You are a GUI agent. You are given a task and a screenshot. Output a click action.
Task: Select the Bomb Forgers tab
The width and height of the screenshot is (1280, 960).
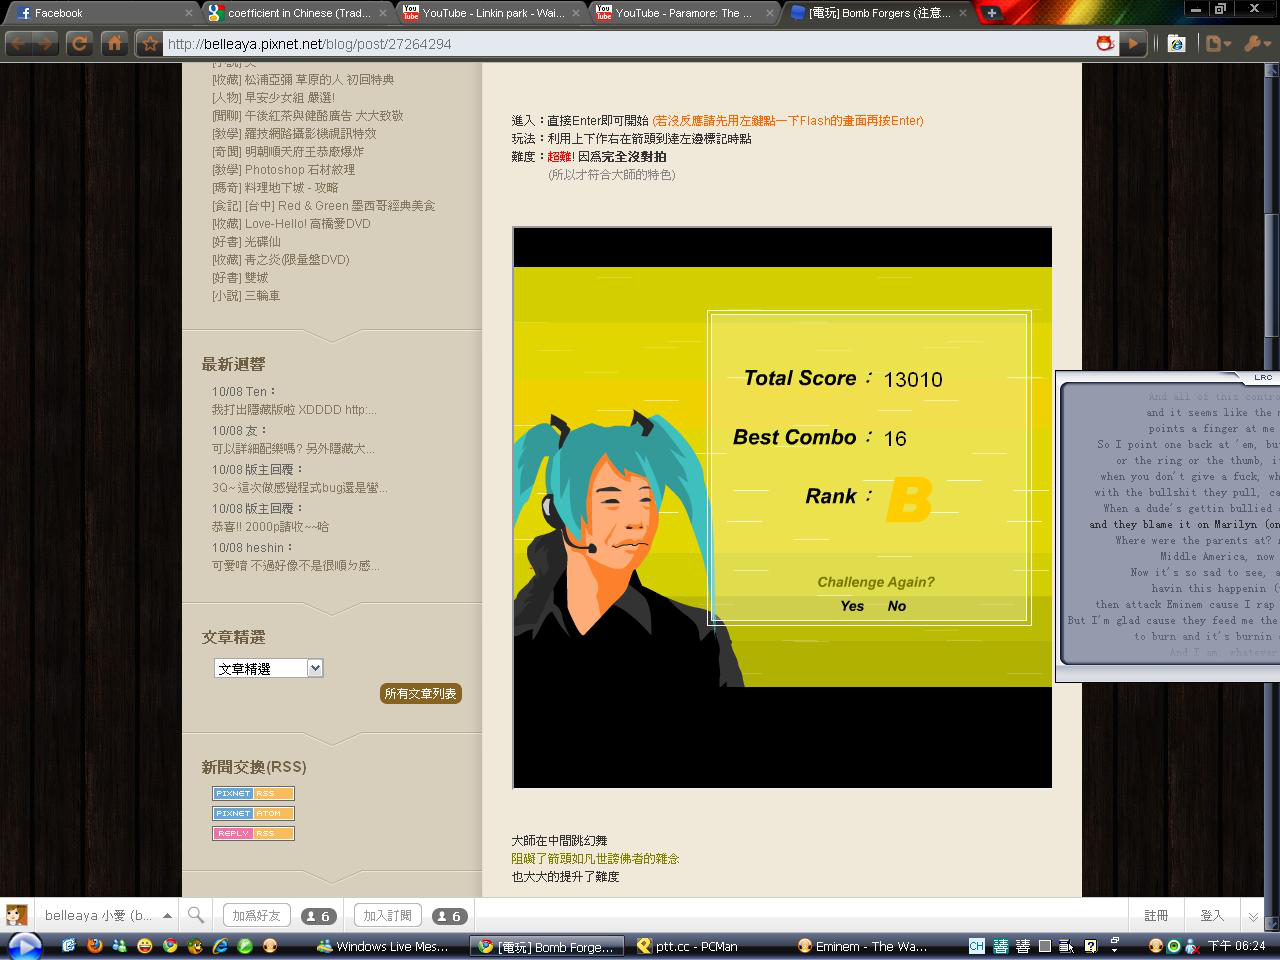pyautogui.click(x=879, y=13)
